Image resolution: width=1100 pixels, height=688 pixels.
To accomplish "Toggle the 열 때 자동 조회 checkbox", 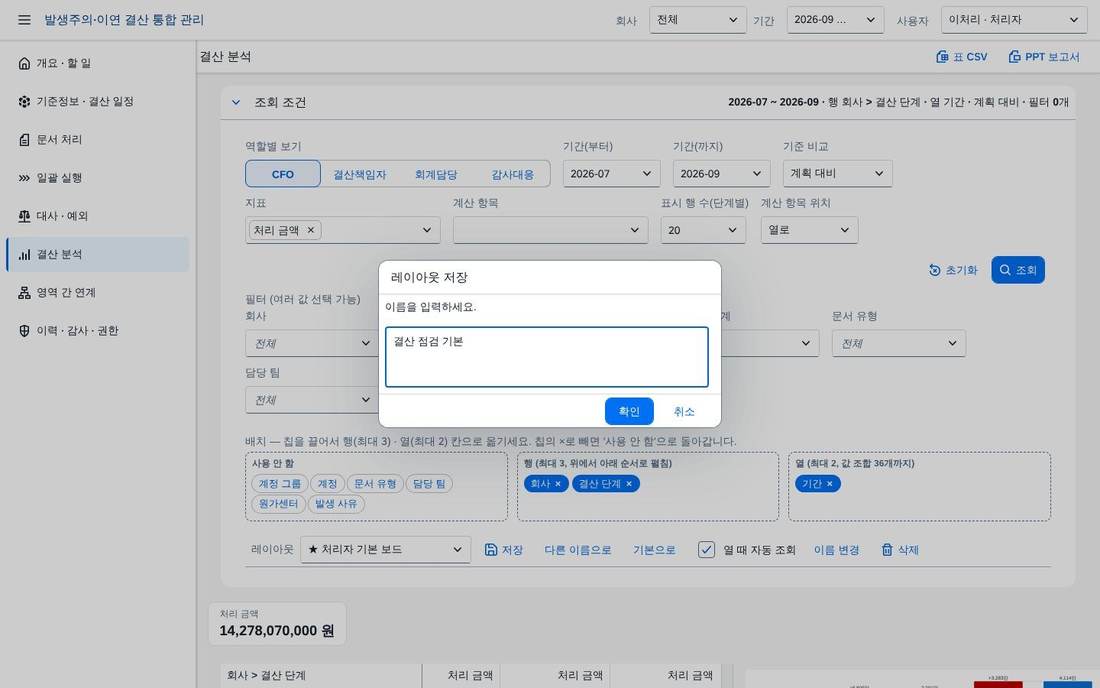I will (706, 550).
